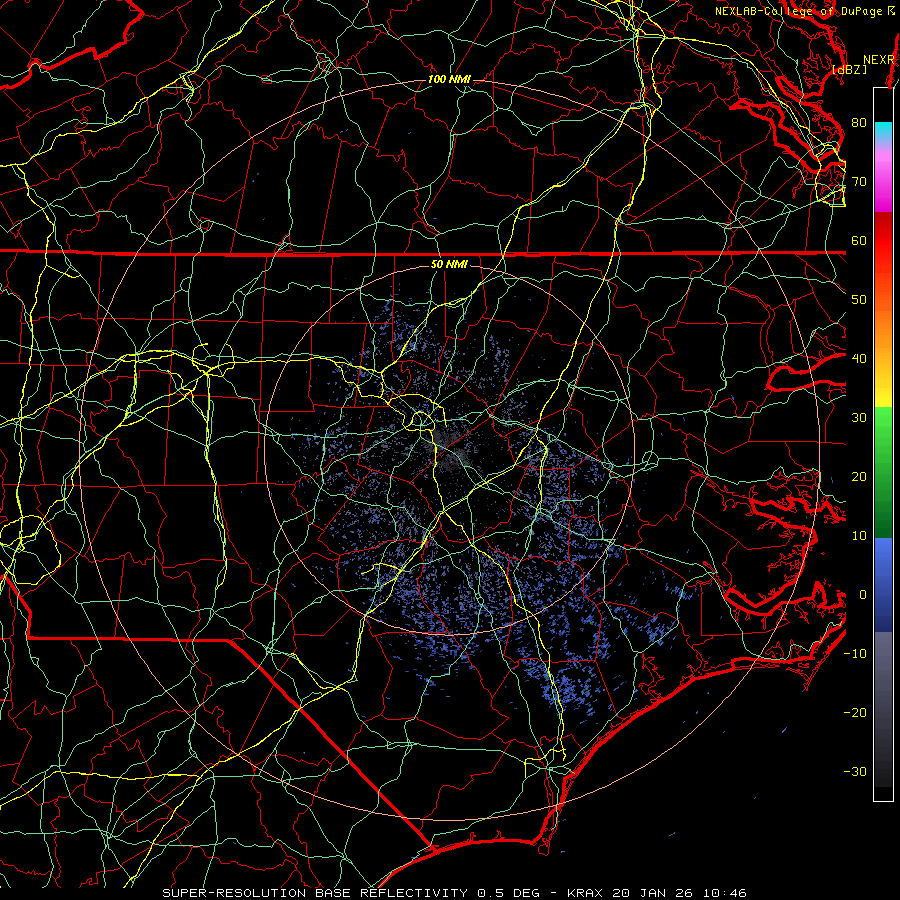Click the "50 NMI" range ring label
Image resolution: width=900 pixels, height=900 pixels.
pos(449,264)
